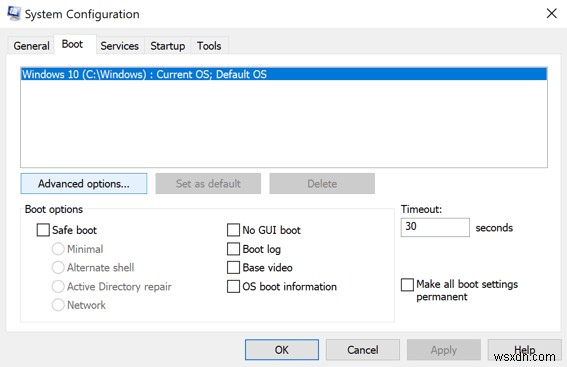The image size is (567, 367).
Task: Open the Services tab
Action: (119, 46)
